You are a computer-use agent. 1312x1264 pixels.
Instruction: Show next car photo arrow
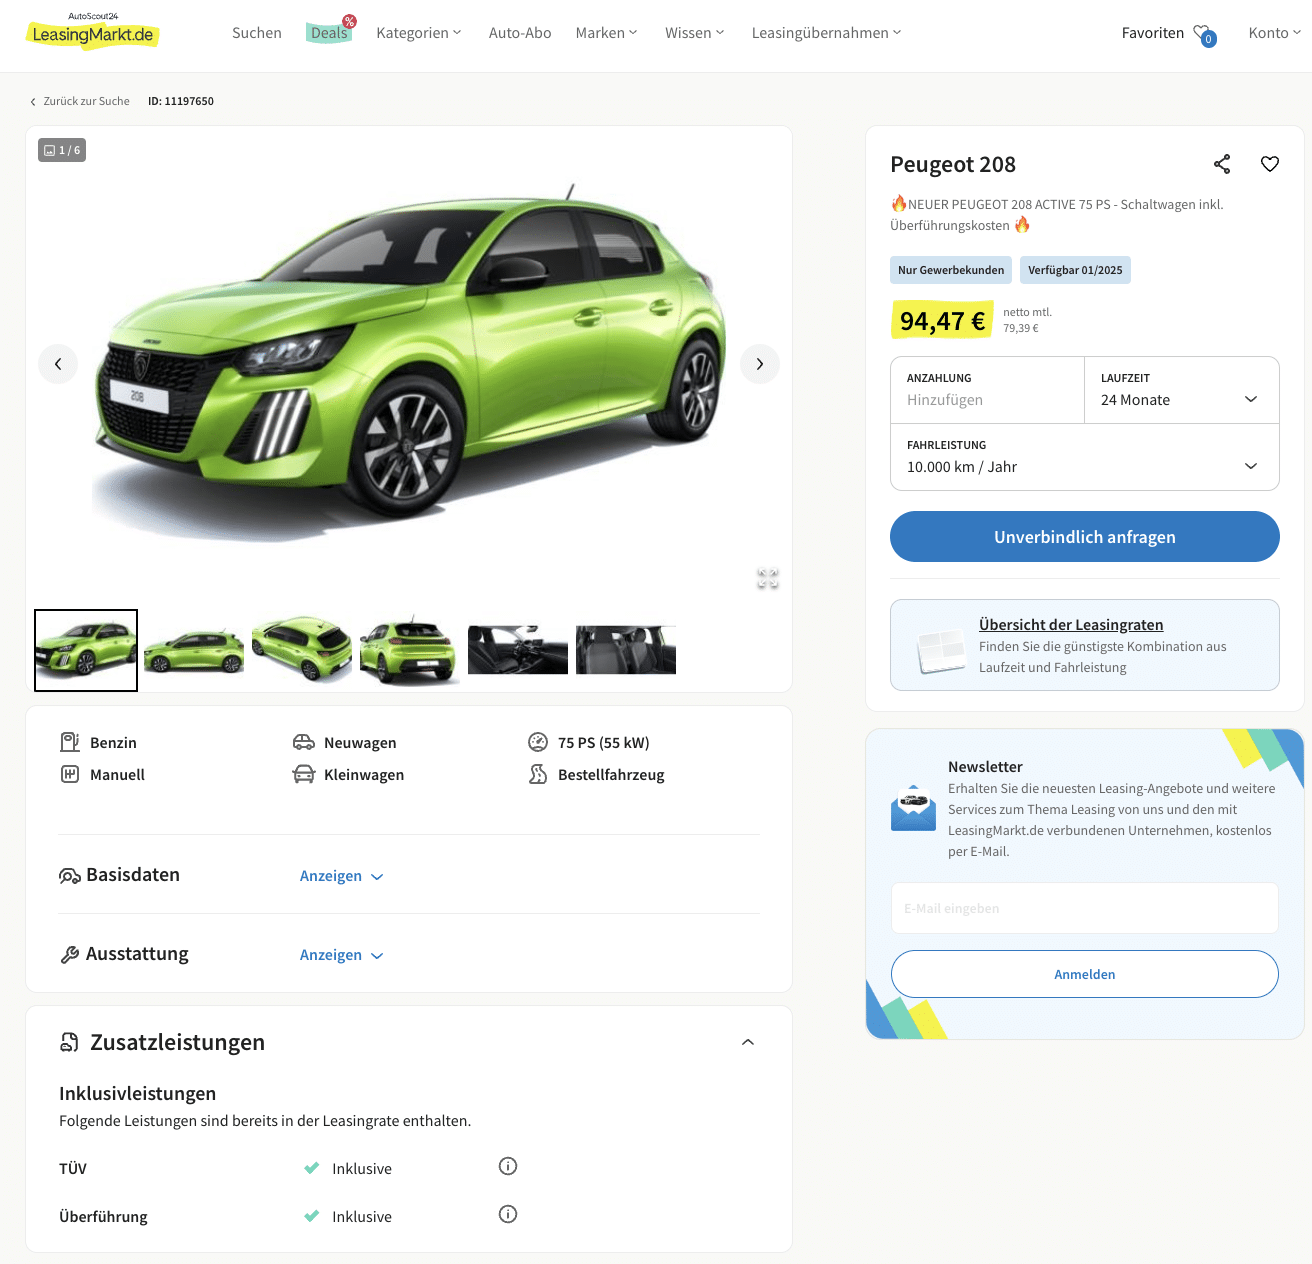760,364
